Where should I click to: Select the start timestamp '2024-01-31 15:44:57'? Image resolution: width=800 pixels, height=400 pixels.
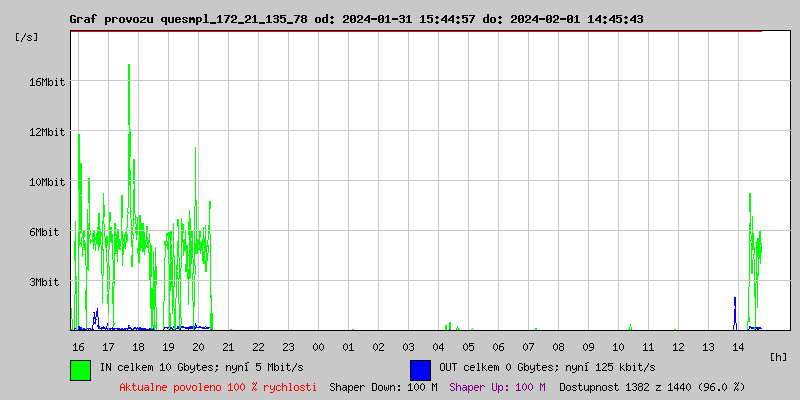[x=408, y=19]
